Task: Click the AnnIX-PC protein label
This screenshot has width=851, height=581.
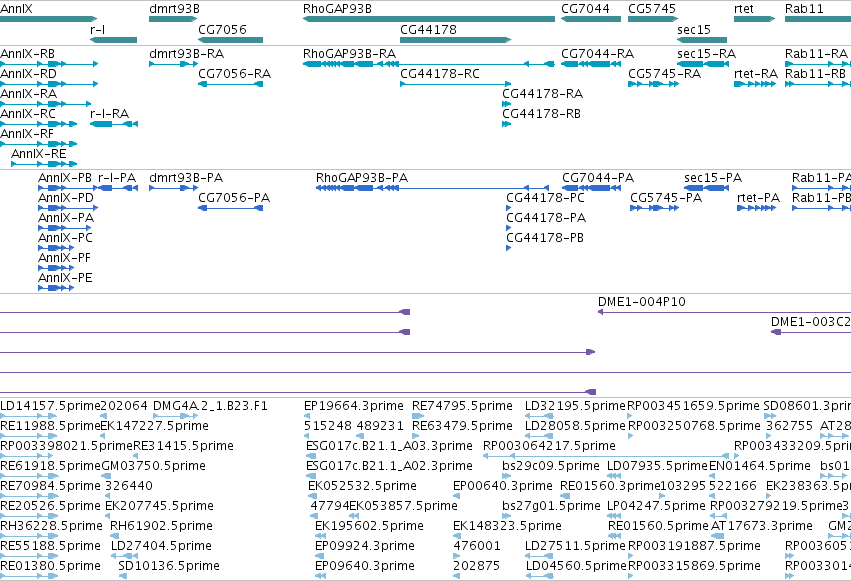Action: pos(65,238)
